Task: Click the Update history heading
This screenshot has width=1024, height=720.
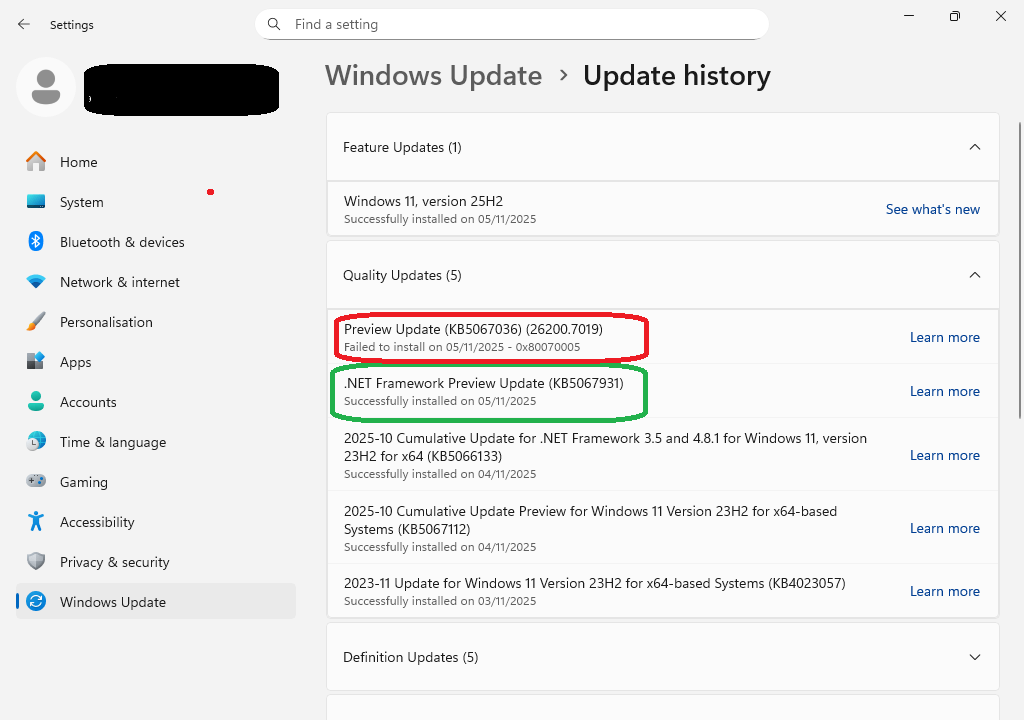Action: pyautogui.click(x=677, y=76)
